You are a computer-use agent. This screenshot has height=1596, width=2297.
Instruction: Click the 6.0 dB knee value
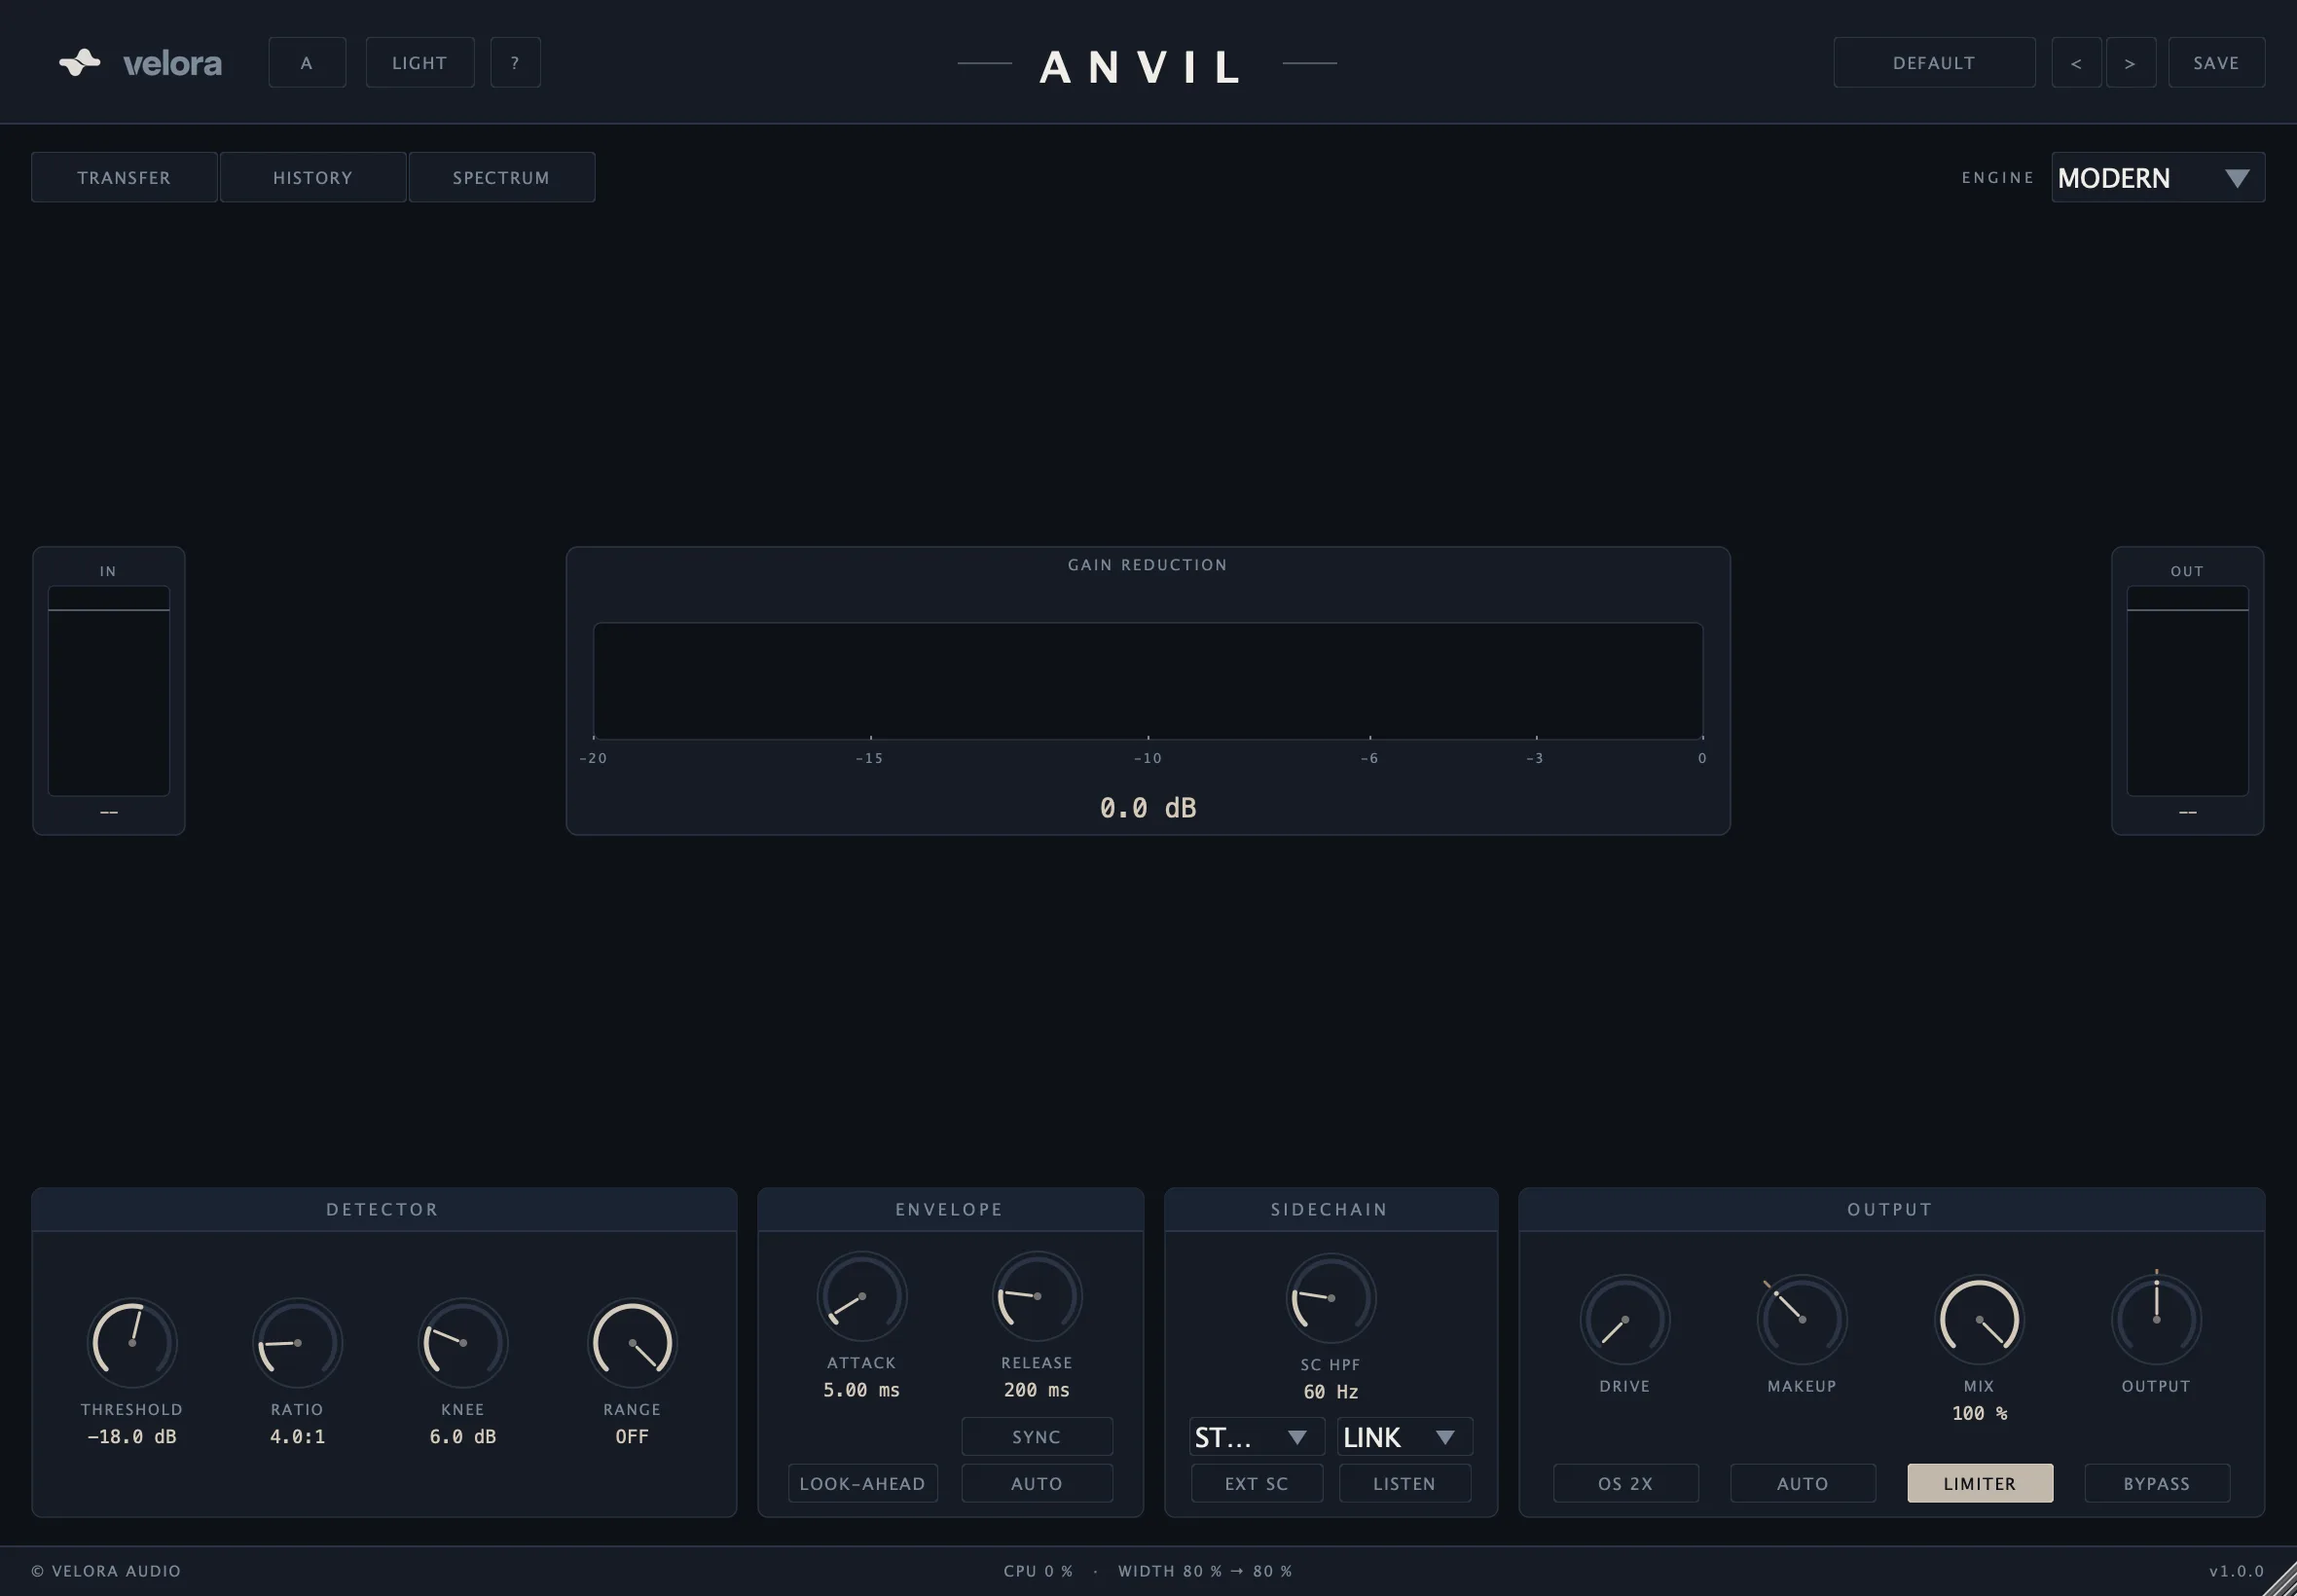tap(462, 1436)
